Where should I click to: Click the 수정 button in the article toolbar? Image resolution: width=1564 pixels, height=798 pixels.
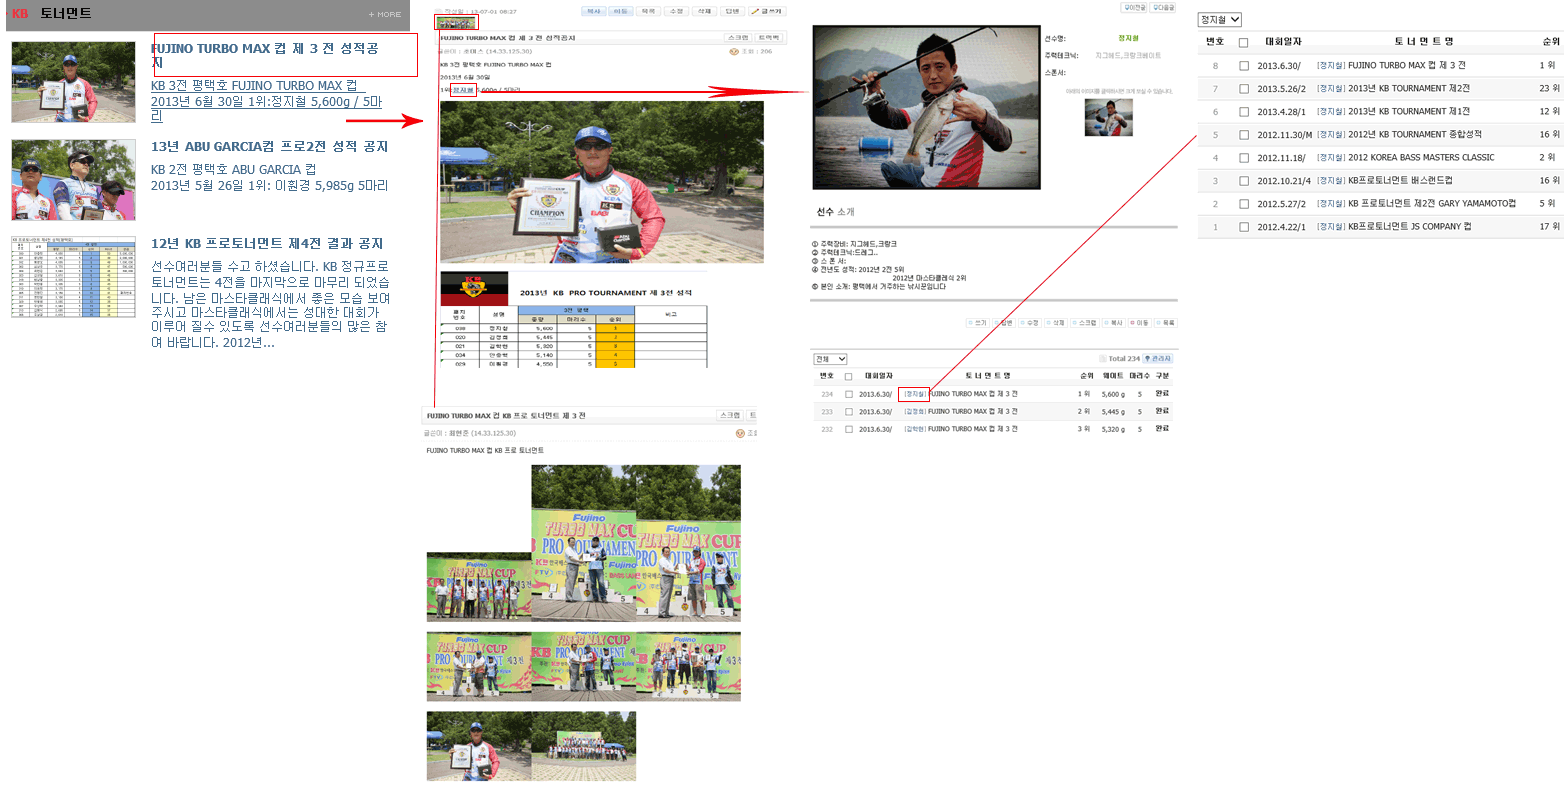pyautogui.click(x=677, y=11)
